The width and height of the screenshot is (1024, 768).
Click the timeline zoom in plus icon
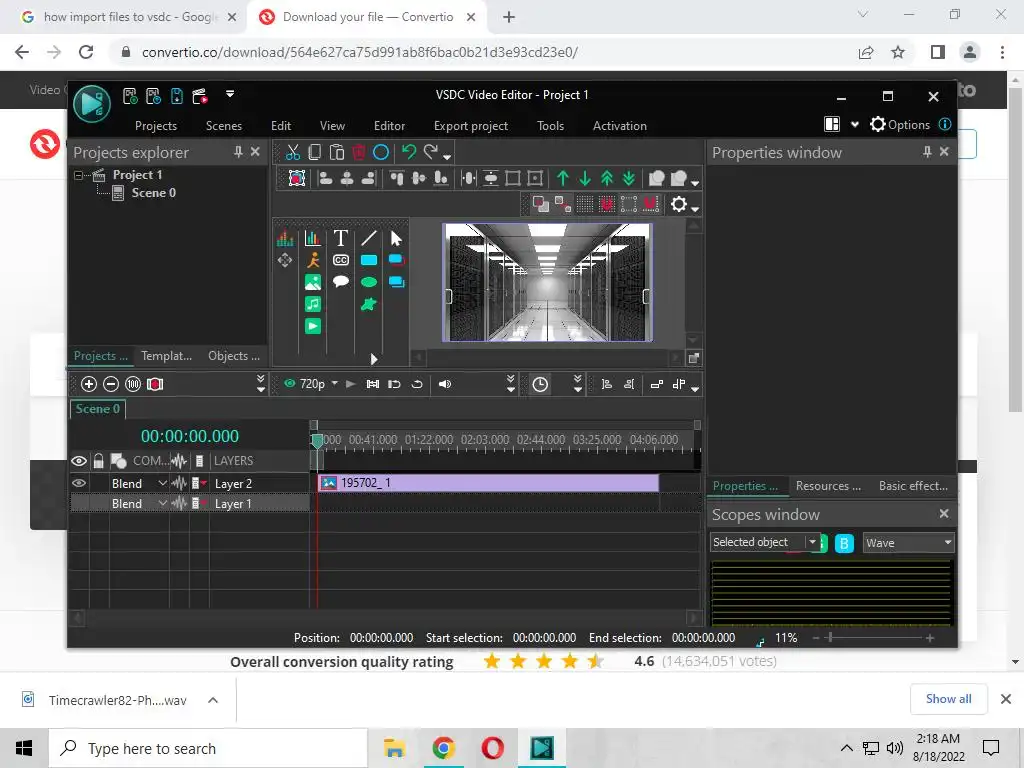(x=89, y=384)
